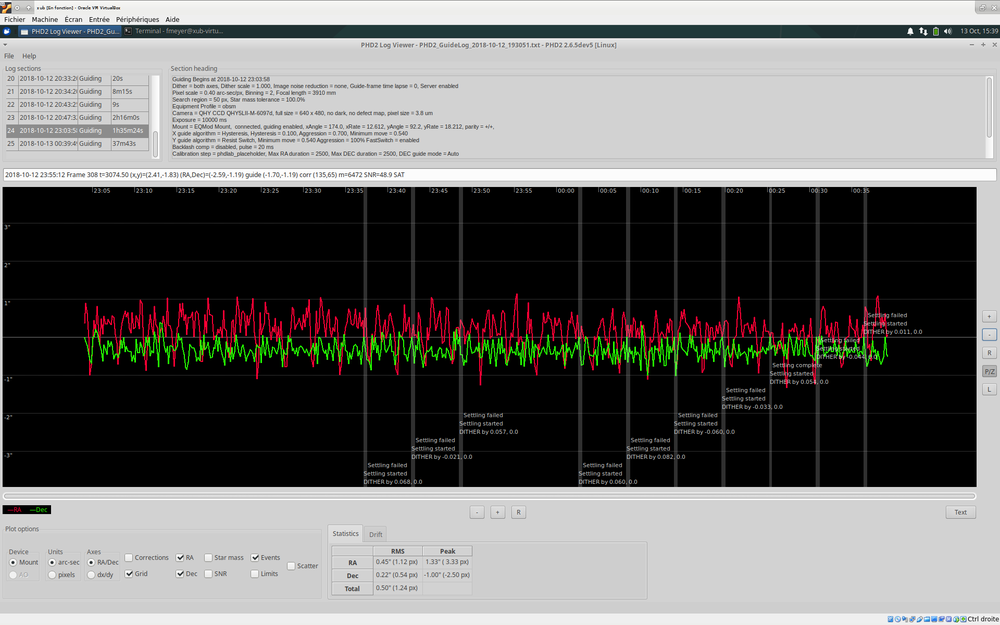Enable the Corrections checkbox
Screen dimensions: 1000x625
[146, 557]
